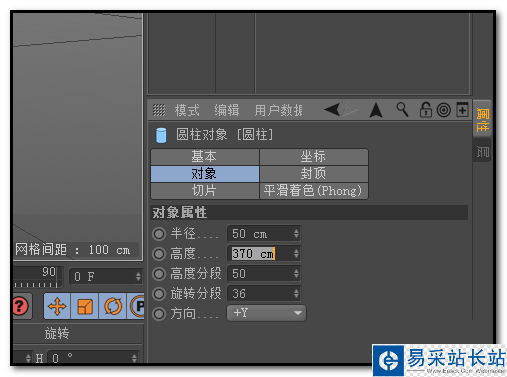Toggle the 高度 animation circle

pos(159,254)
